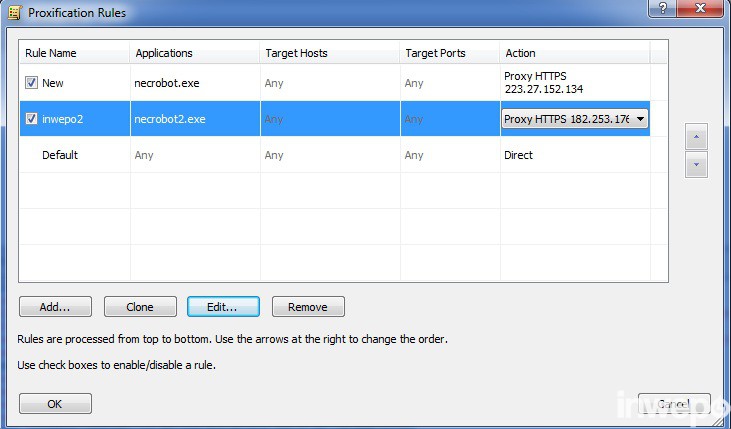731x429 pixels.
Task: Disable the New rule checkbox
Action: [31, 83]
